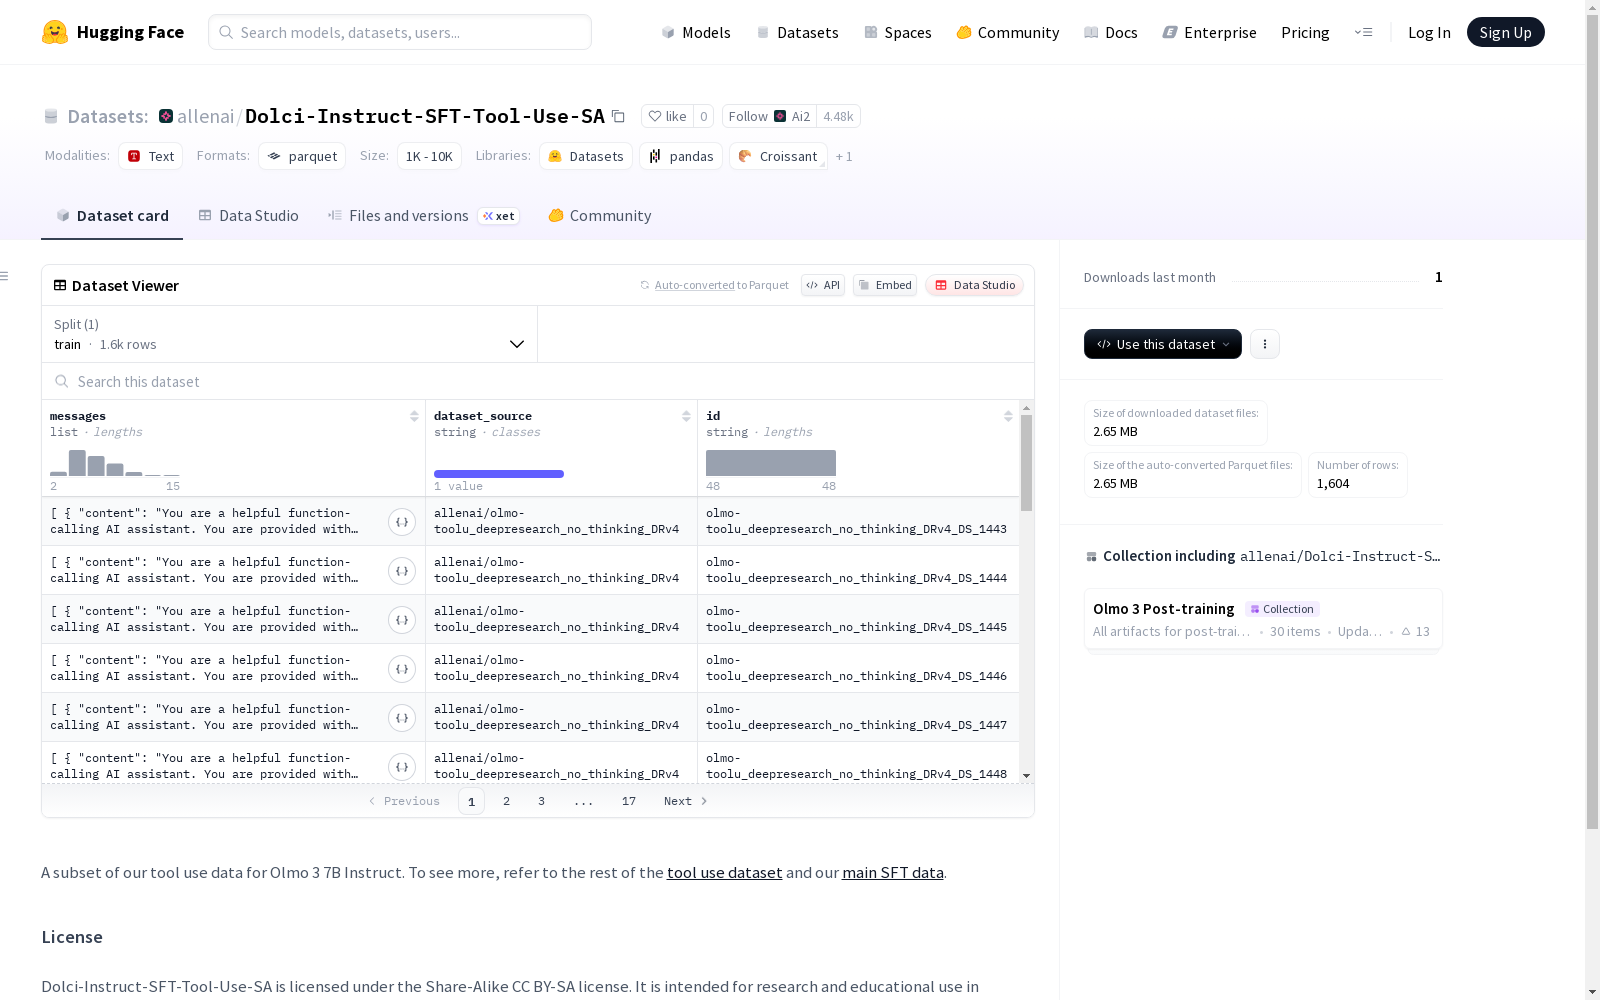
Task: Click the Sign Up button
Action: click(x=1506, y=32)
